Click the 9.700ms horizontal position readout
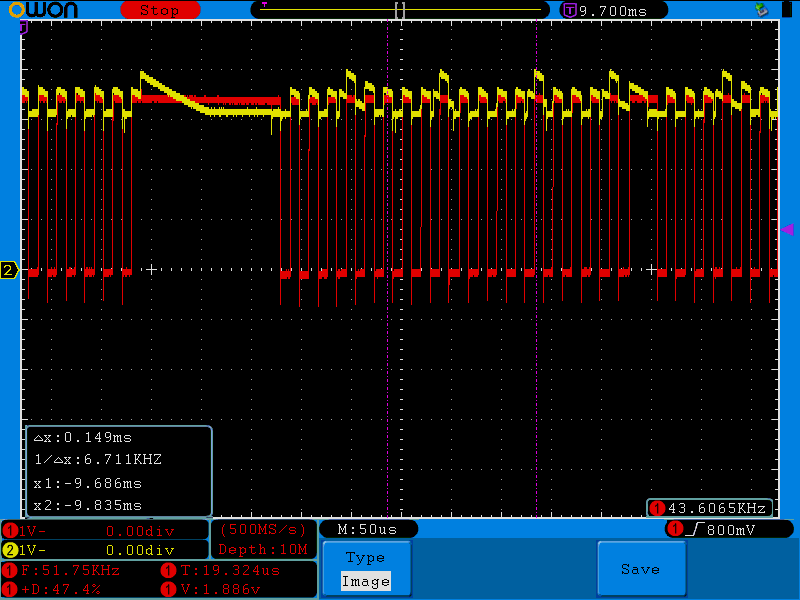Image resolution: width=800 pixels, height=600 pixels. 613,11
